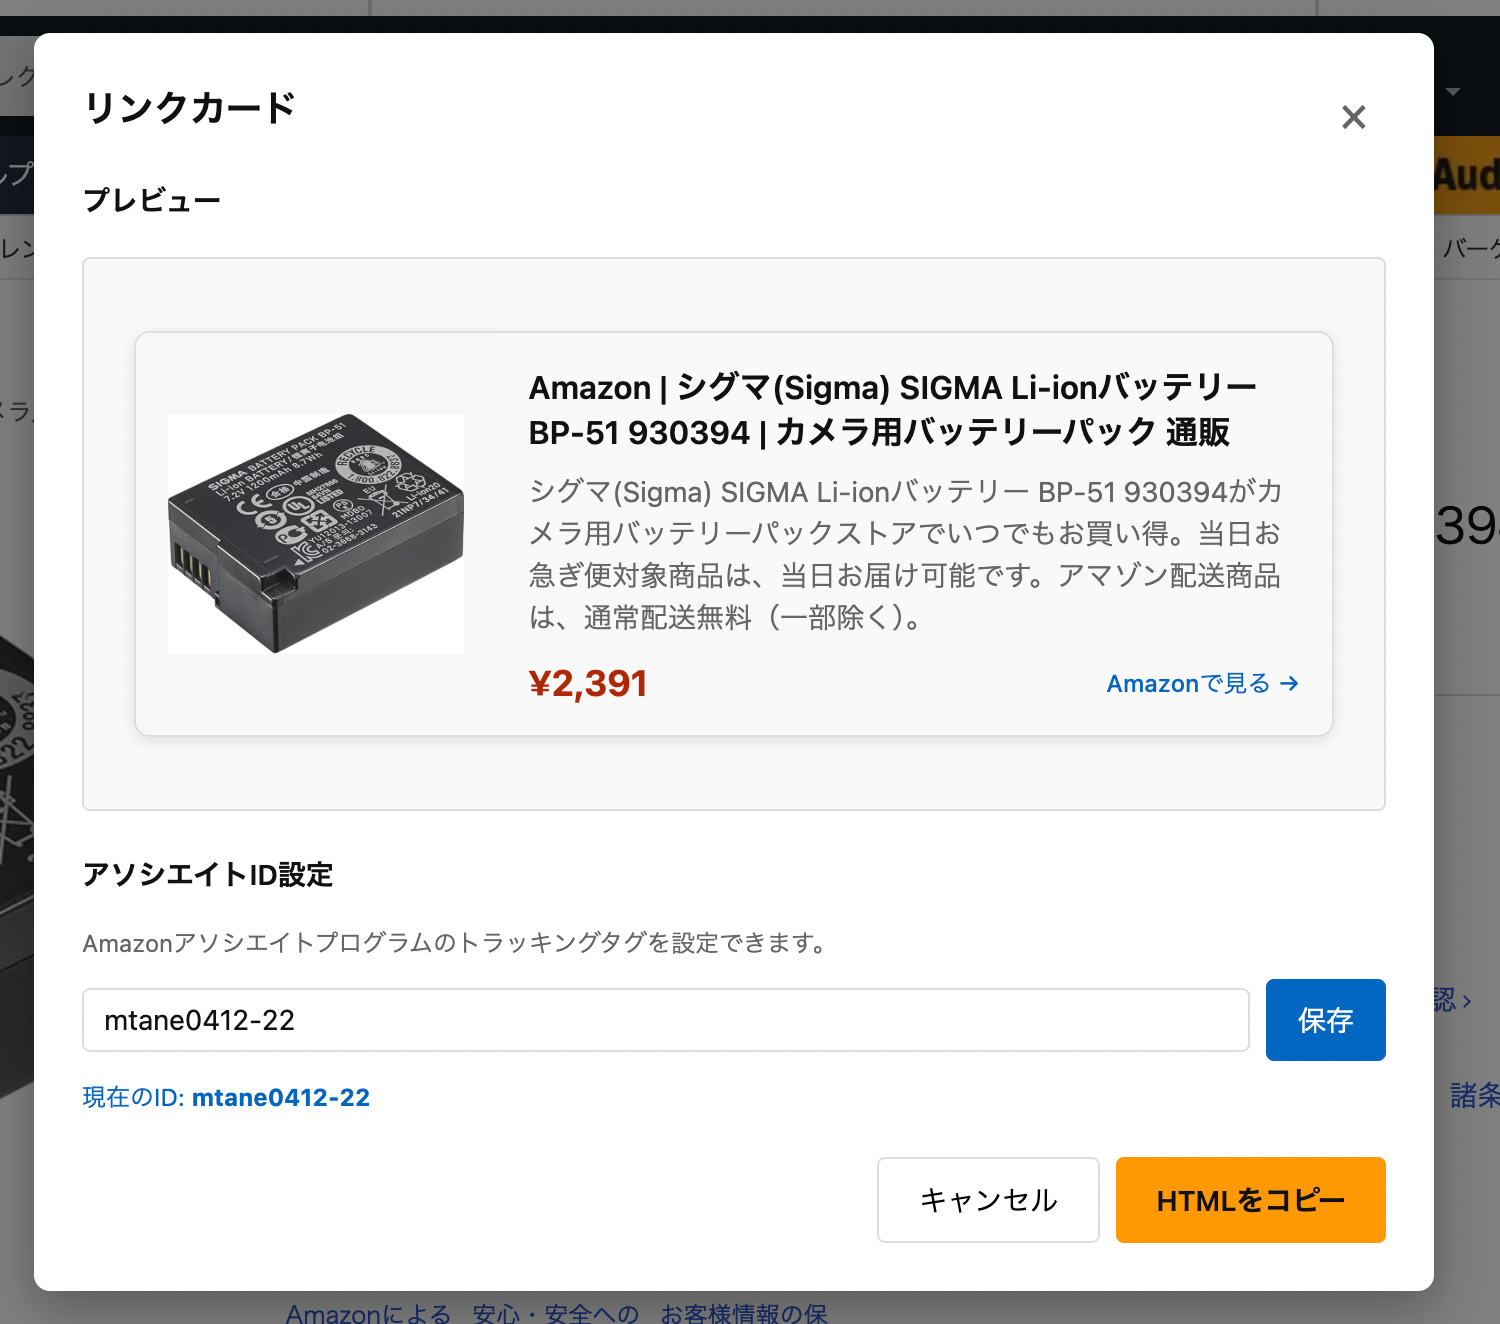Click the product title in the preview card
Image resolution: width=1500 pixels, height=1324 pixels.
coord(892,410)
